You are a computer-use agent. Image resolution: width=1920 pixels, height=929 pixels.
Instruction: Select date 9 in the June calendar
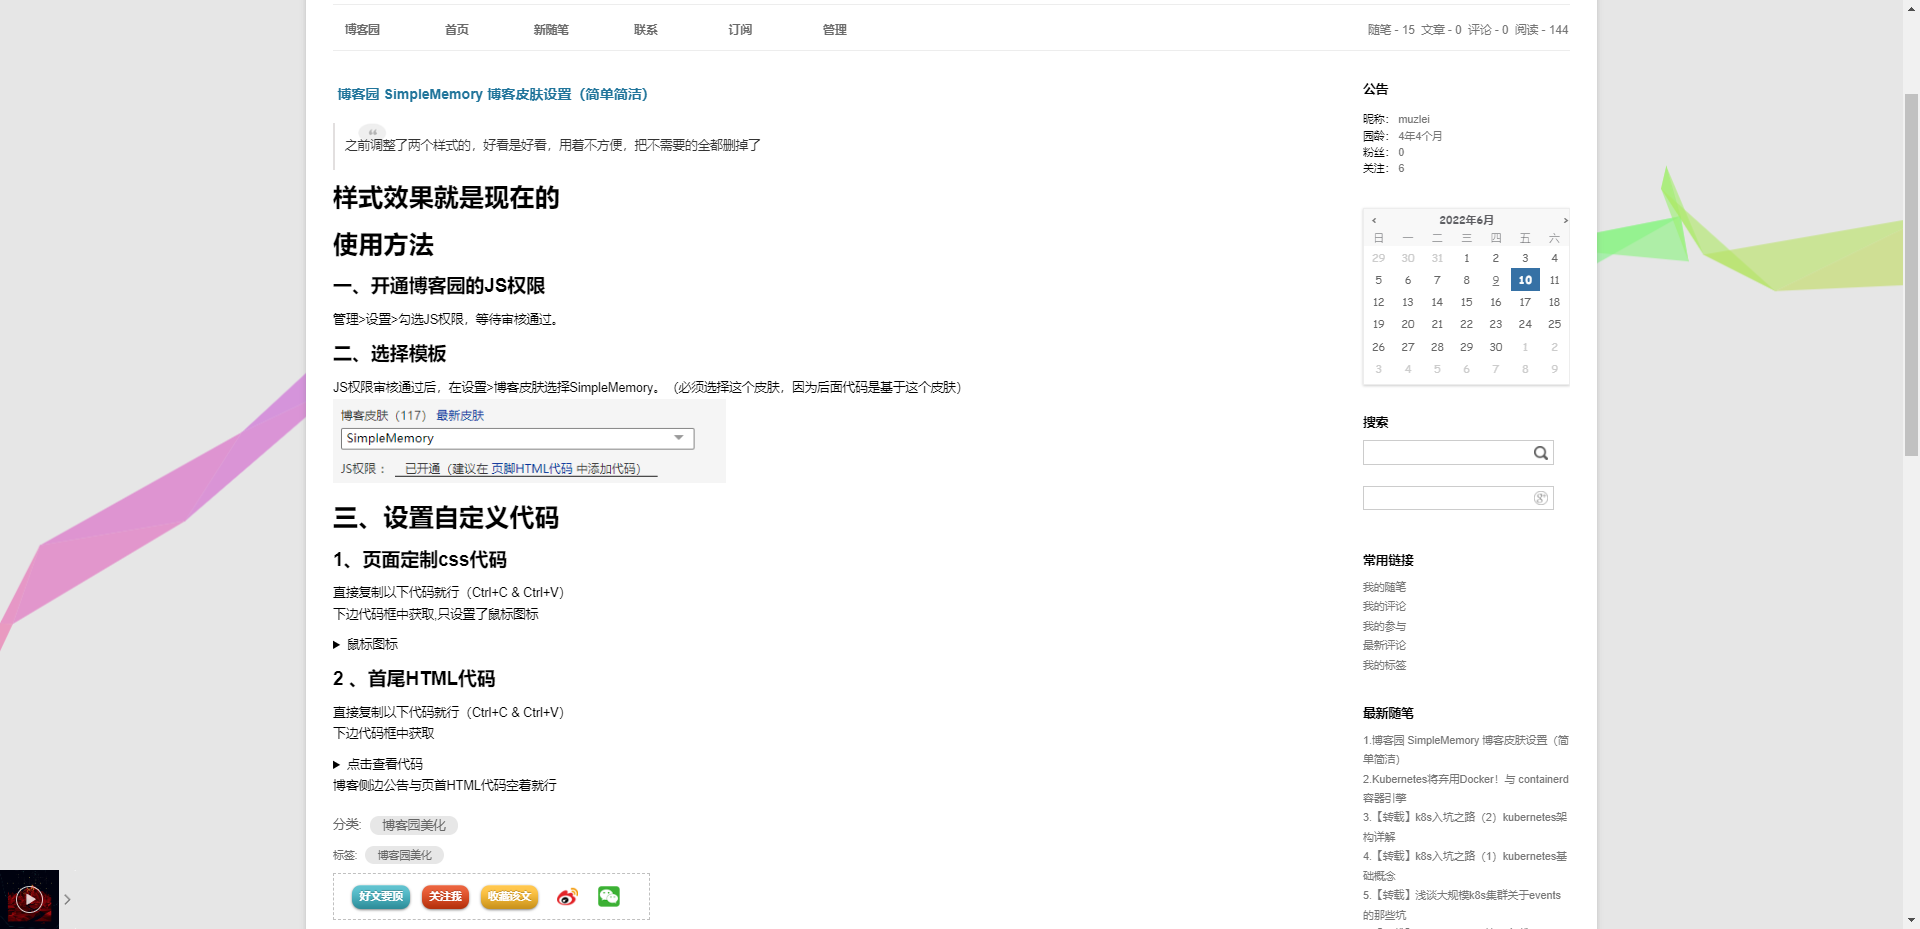click(x=1495, y=280)
